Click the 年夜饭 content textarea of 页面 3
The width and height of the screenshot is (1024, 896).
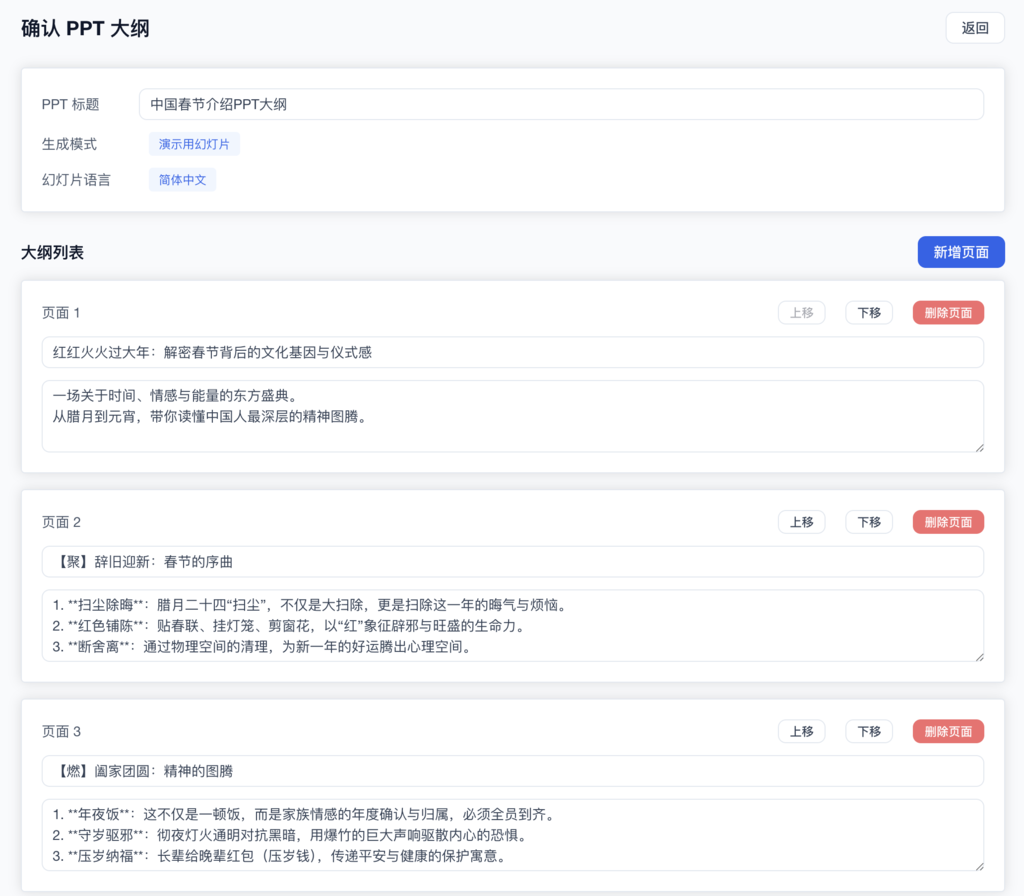point(512,834)
